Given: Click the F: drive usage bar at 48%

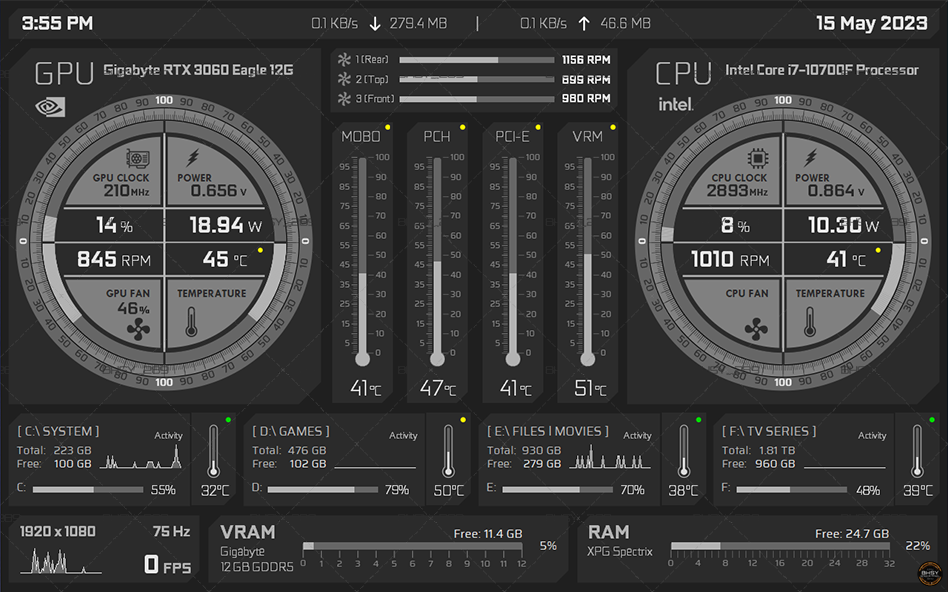Looking at the screenshot, I should click(x=791, y=489).
